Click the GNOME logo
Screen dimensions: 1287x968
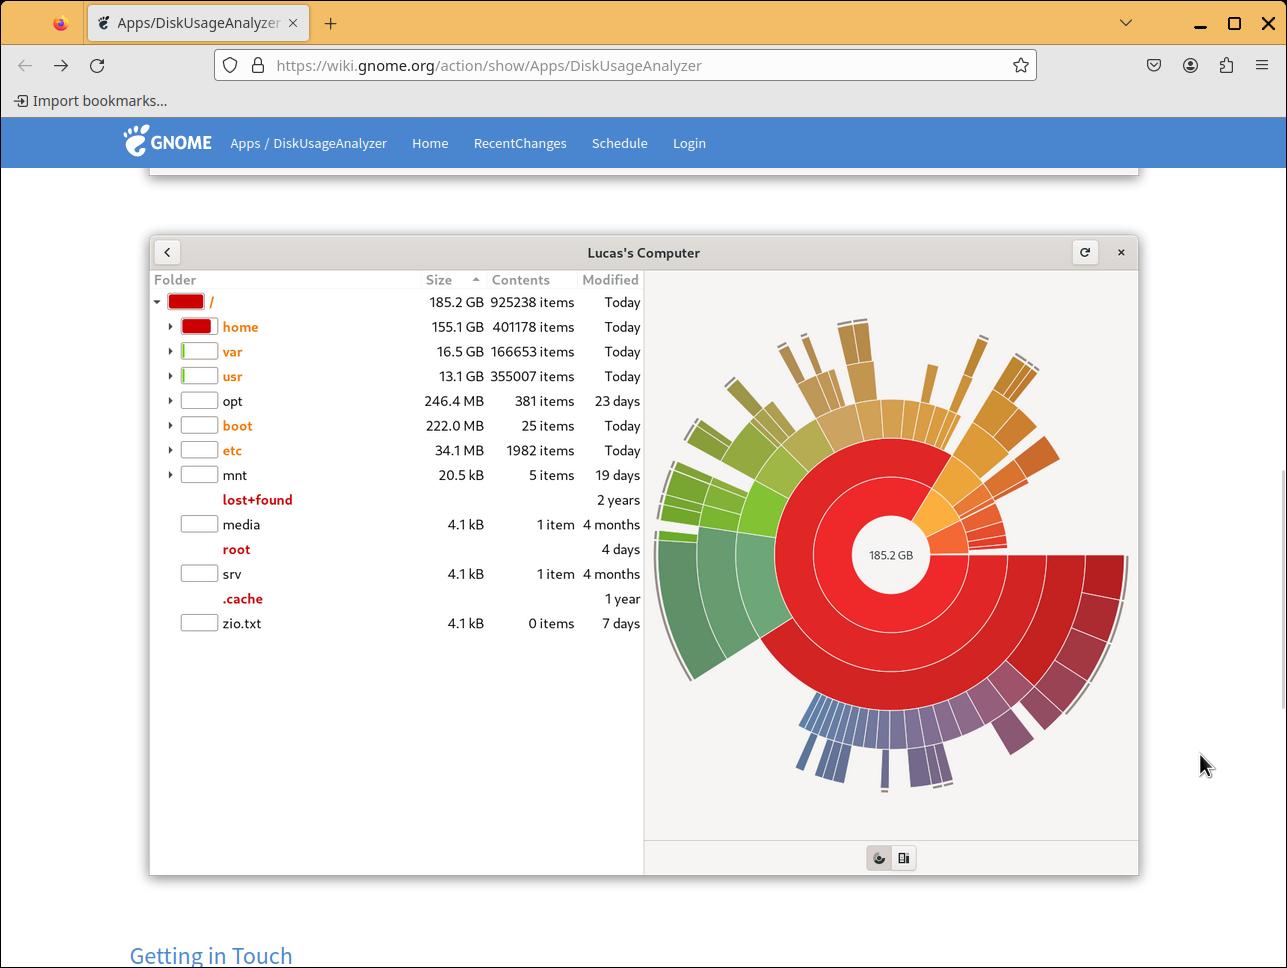point(168,142)
